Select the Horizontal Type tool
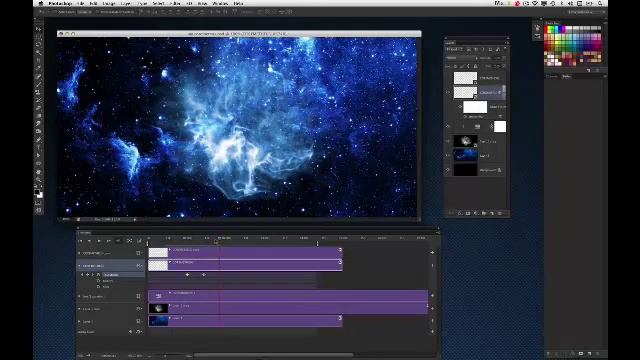 click(x=39, y=147)
